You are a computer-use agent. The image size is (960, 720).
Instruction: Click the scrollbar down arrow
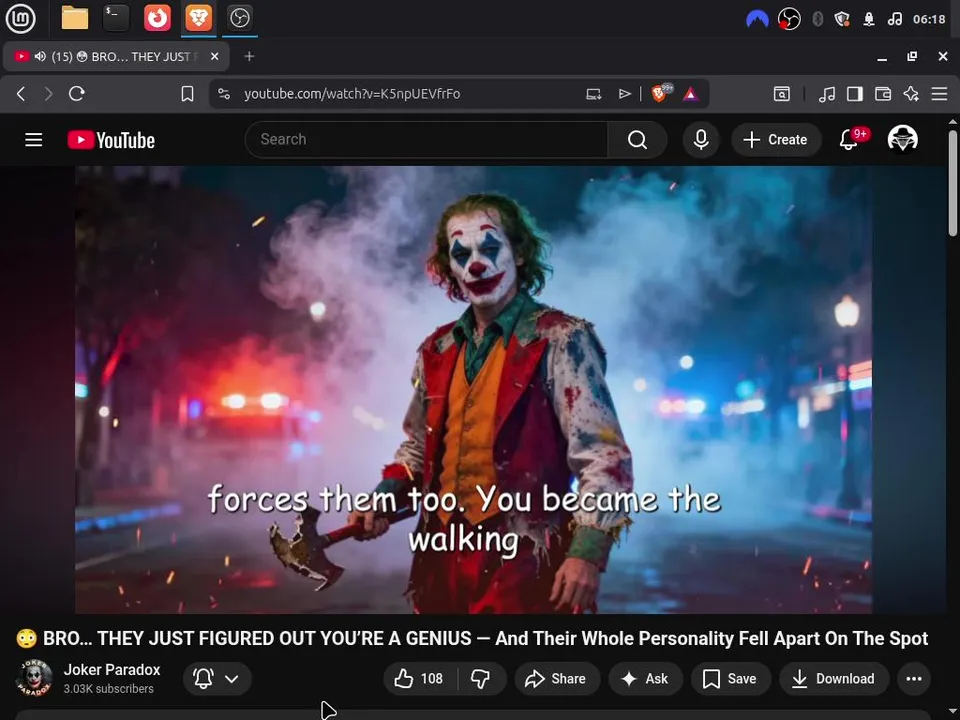[x=953, y=712]
